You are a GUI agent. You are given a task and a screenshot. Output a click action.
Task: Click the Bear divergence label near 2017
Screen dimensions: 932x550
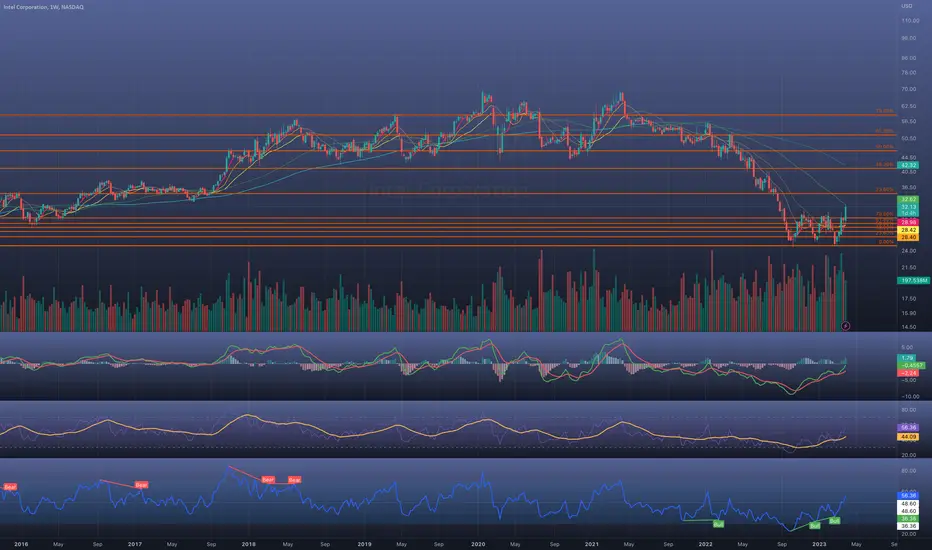pos(141,485)
